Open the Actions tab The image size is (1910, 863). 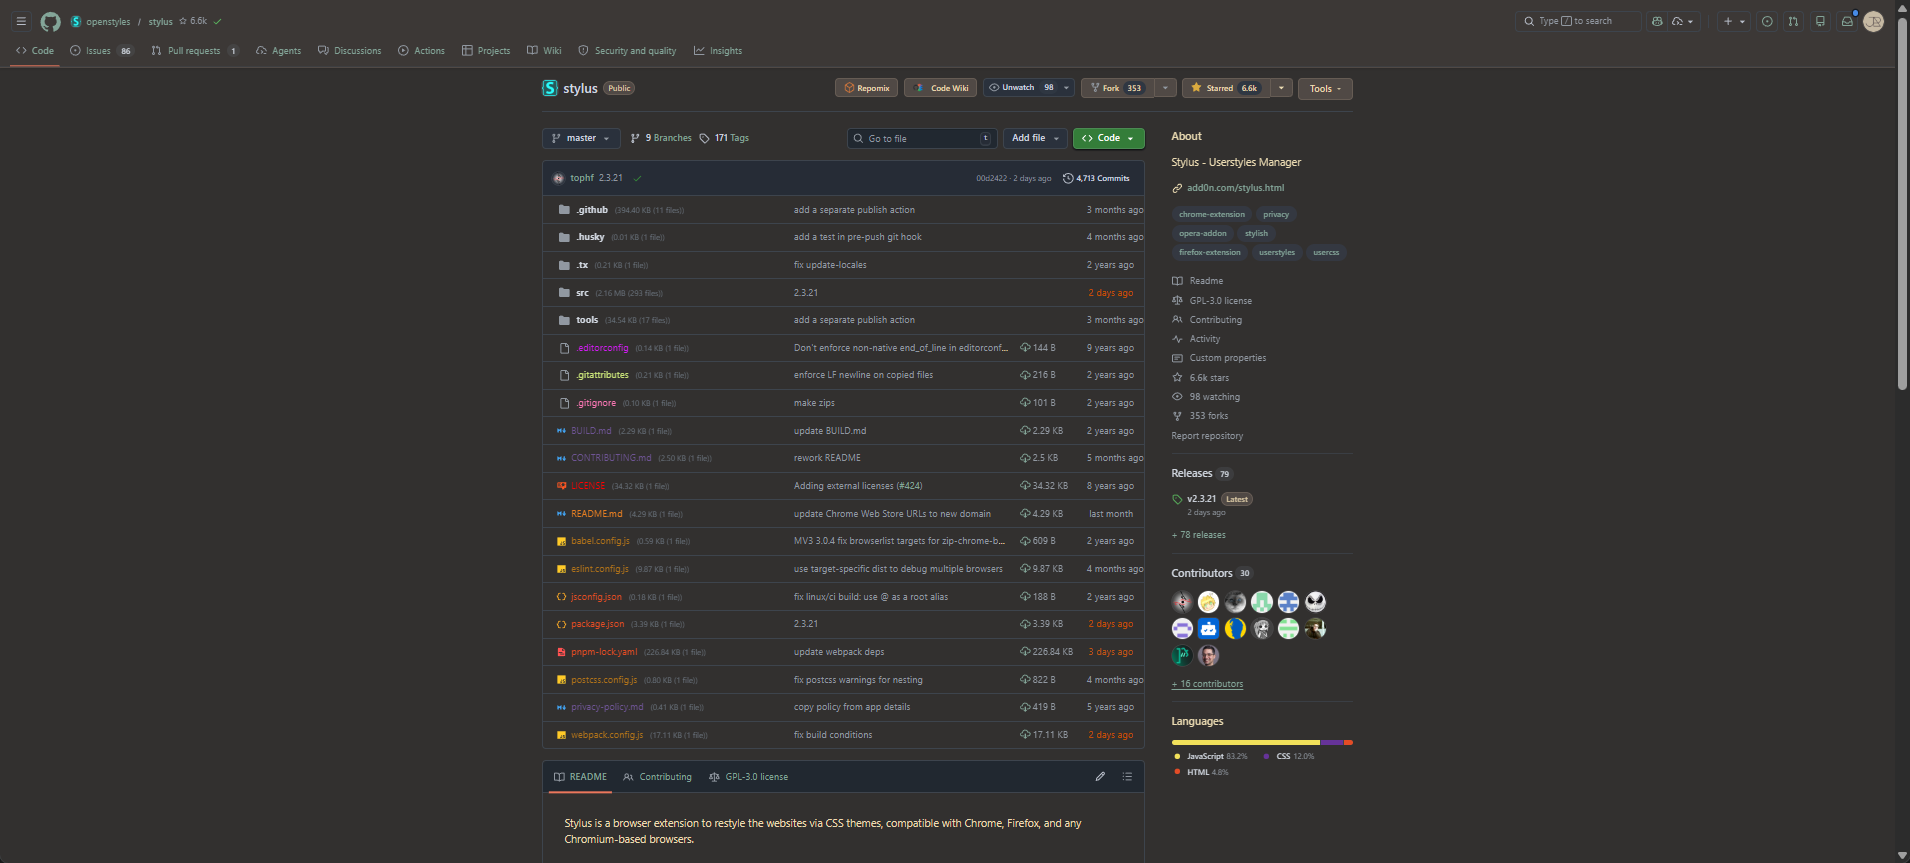tap(421, 51)
